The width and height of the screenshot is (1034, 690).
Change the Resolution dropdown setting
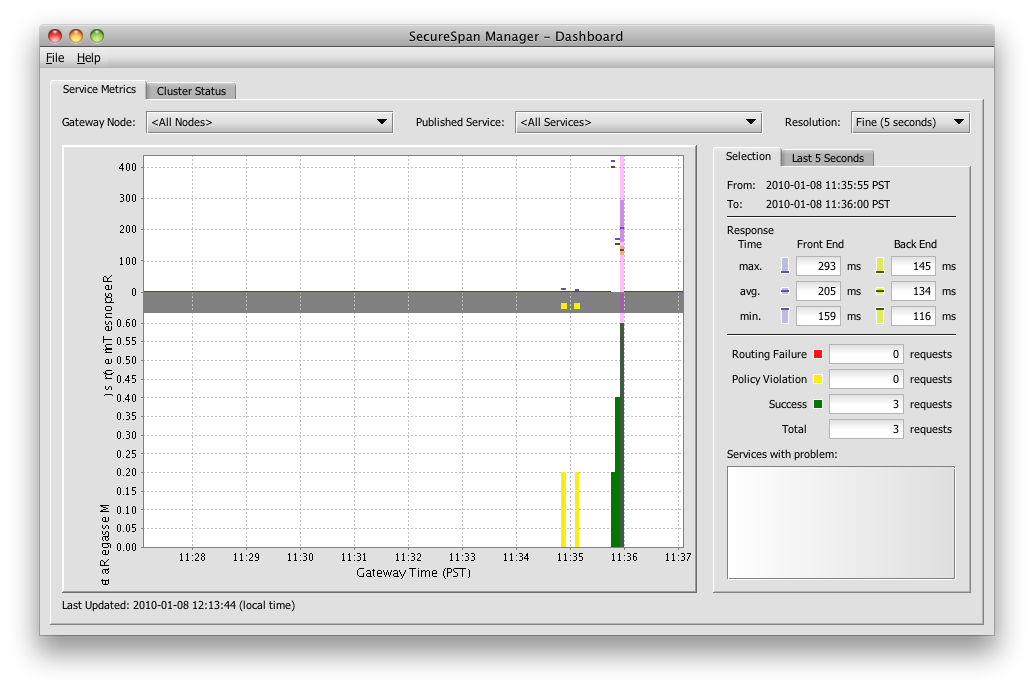click(909, 122)
